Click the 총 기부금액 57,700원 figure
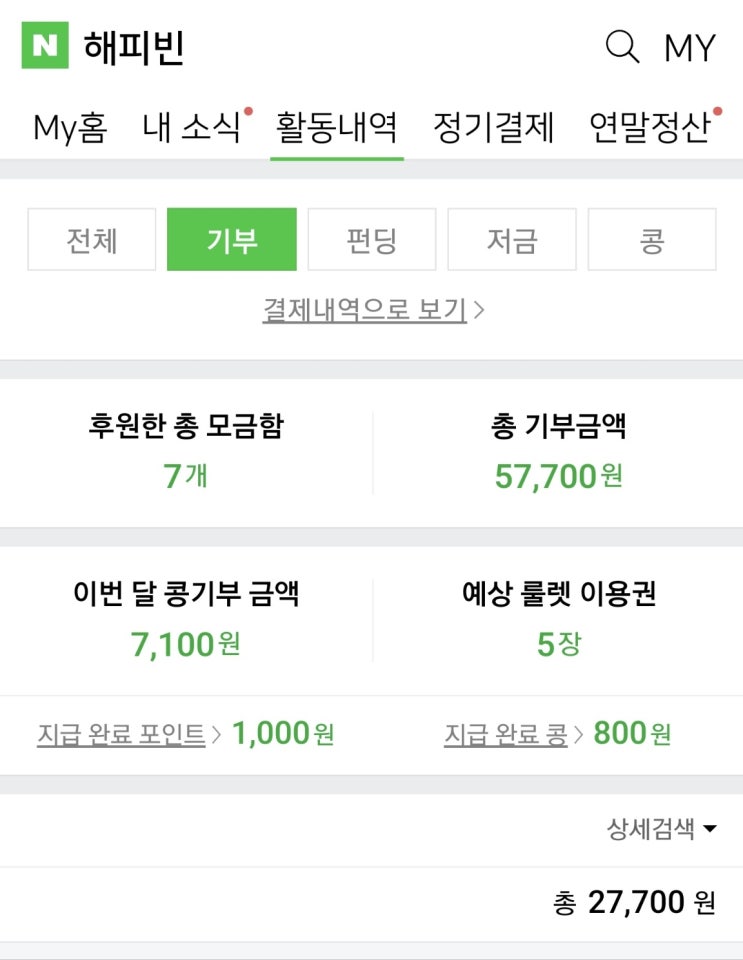 coord(558,476)
